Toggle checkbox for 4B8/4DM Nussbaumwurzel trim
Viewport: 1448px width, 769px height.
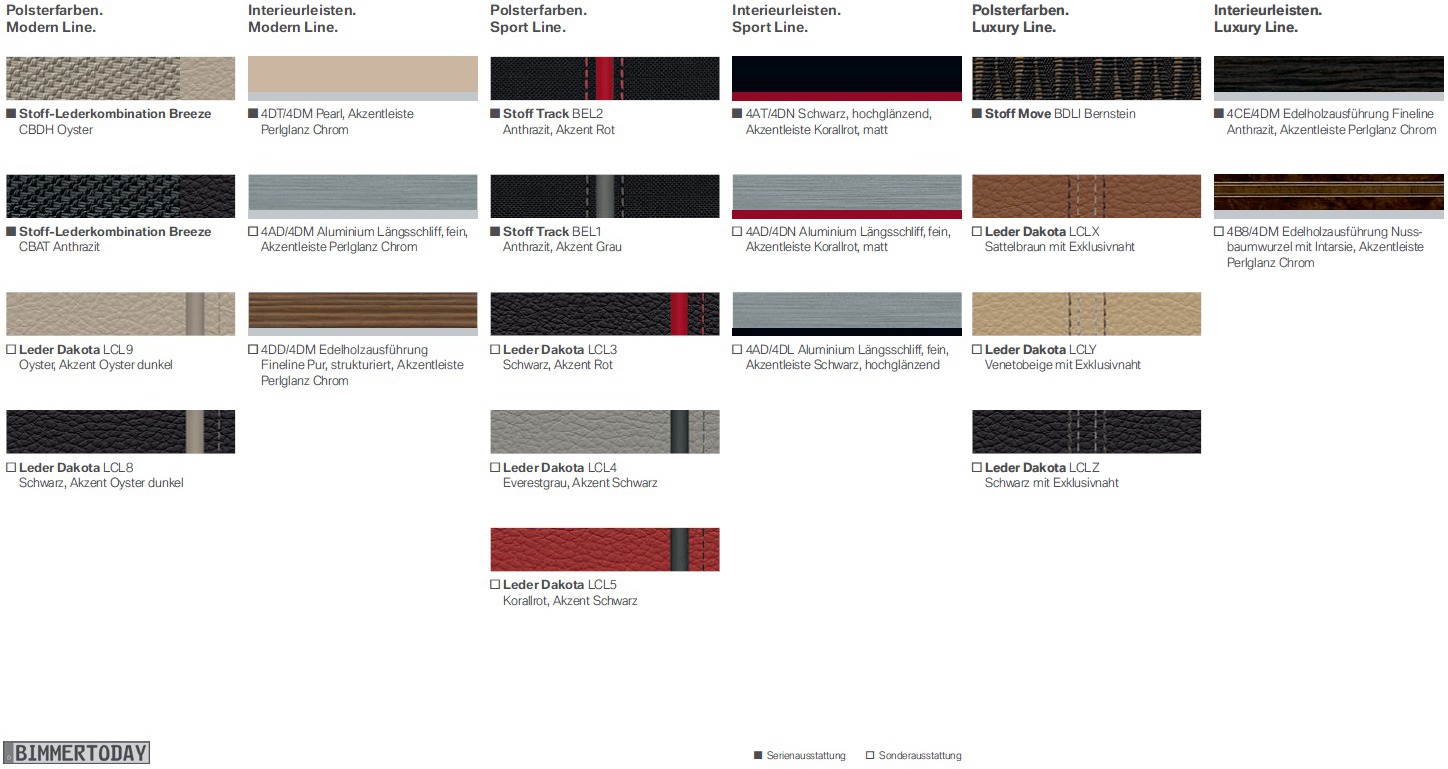click(x=1219, y=232)
